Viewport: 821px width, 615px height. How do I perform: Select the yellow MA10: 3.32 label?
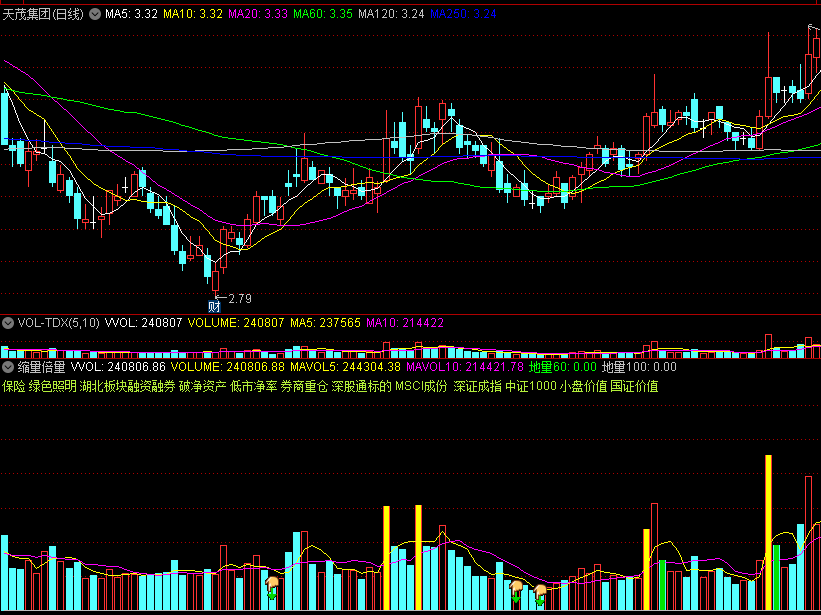[193, 14]
